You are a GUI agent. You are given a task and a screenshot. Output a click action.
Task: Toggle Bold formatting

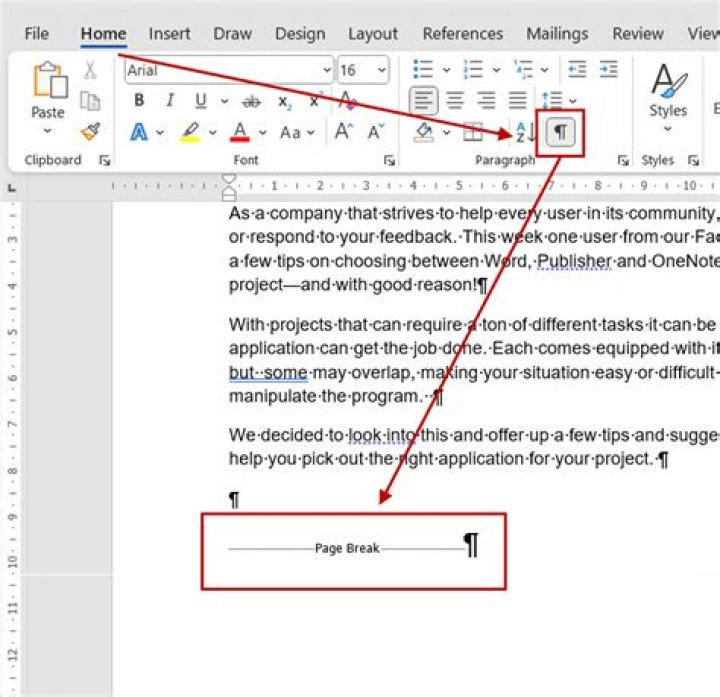139,100
